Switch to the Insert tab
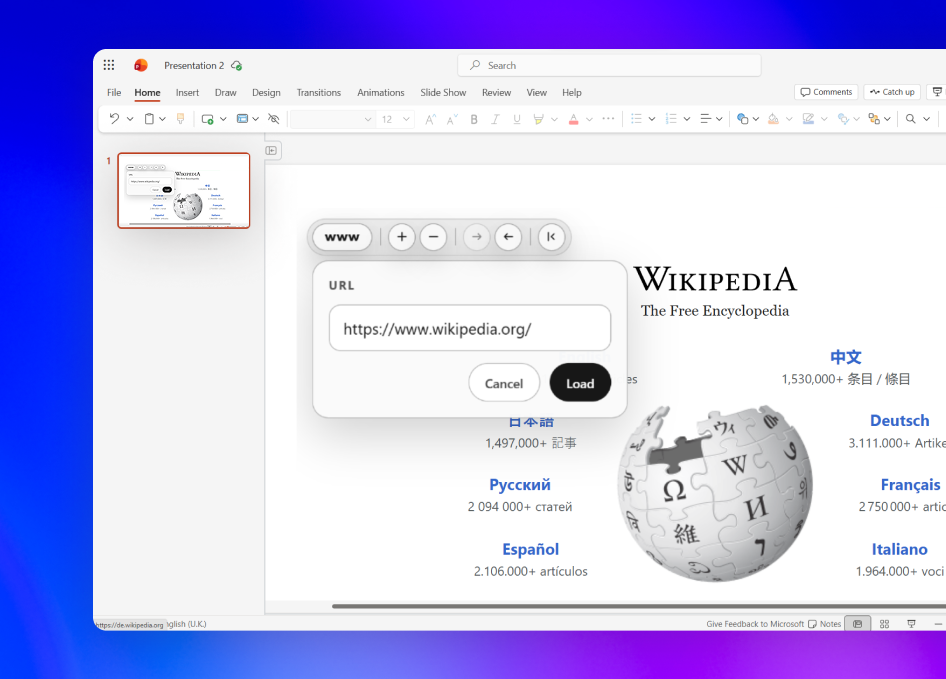The height and width of the screenshot is (679, 946). coord(187,92)
